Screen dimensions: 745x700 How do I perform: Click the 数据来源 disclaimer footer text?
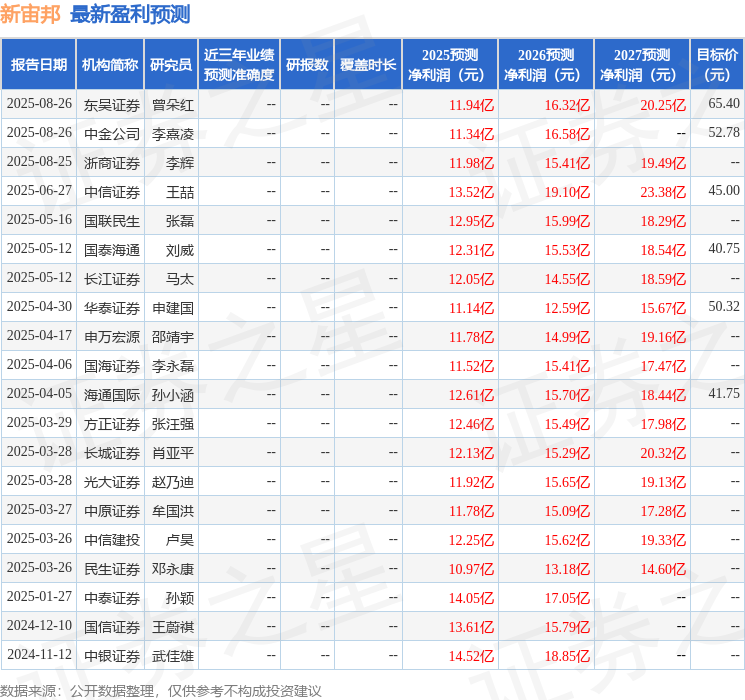(161, 690)
